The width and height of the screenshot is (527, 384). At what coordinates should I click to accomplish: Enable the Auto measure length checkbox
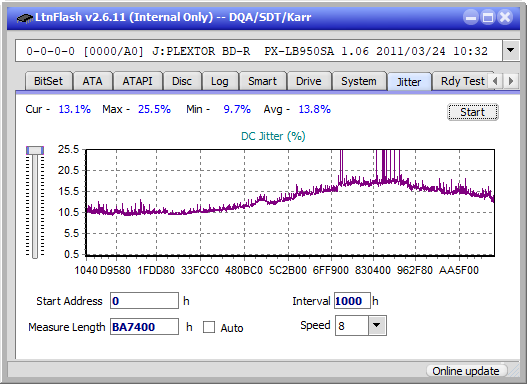point(209,327)
